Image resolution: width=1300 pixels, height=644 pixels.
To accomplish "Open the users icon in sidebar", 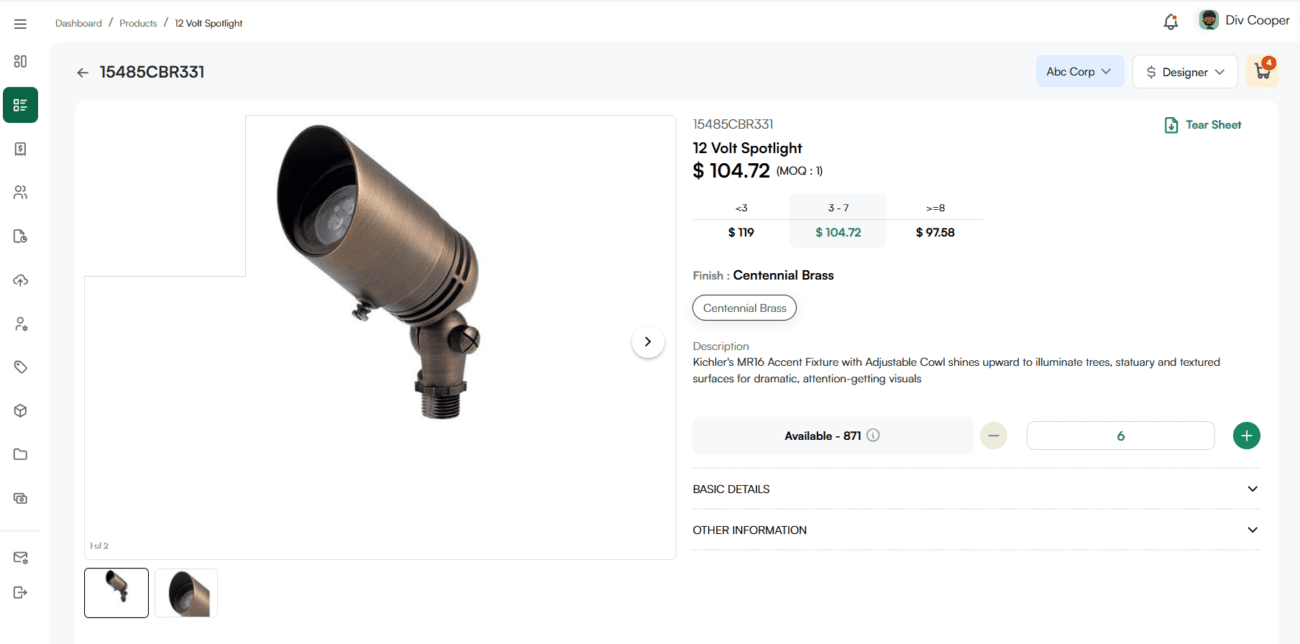I will pos(20,192).
